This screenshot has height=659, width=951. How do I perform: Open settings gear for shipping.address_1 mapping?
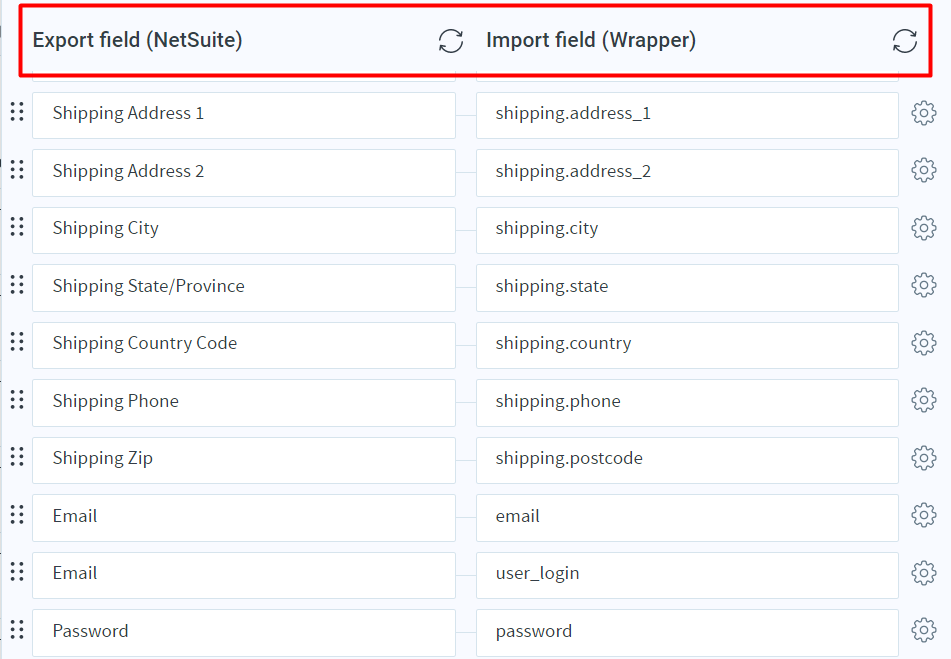tap(924, 113)
